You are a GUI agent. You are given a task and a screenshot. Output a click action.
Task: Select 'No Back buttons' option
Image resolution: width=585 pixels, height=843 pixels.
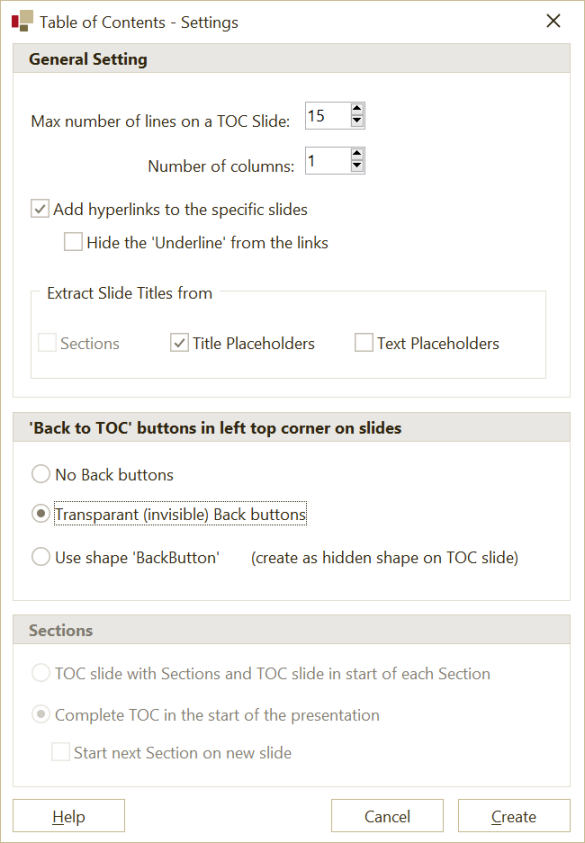click(x=40, y=474)
